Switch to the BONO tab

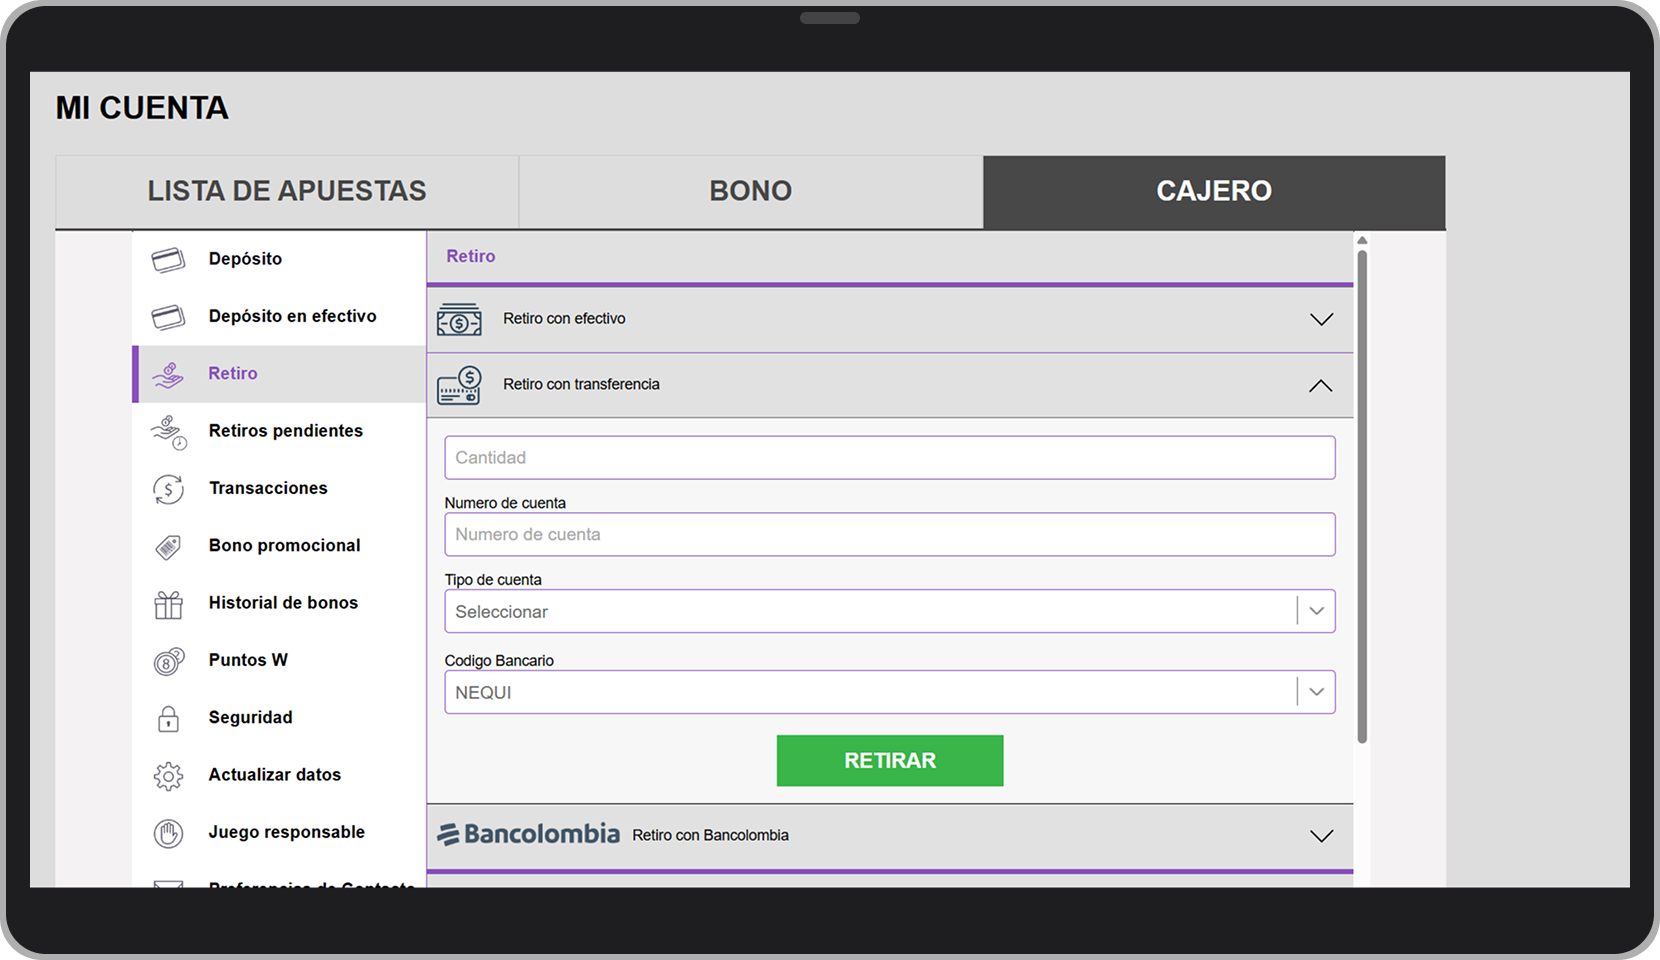pos(749,191)
